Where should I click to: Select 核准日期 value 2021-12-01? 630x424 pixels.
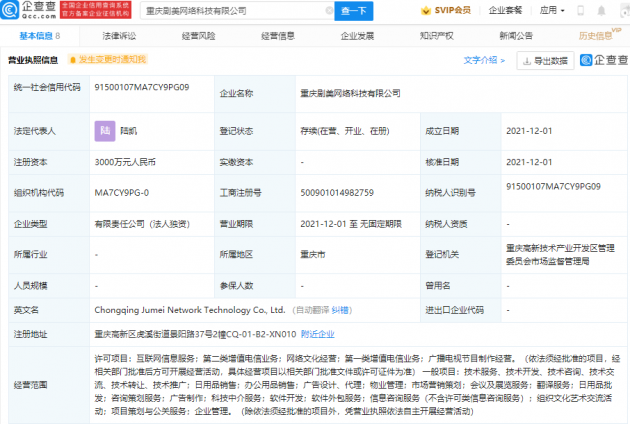pos(529,162)
